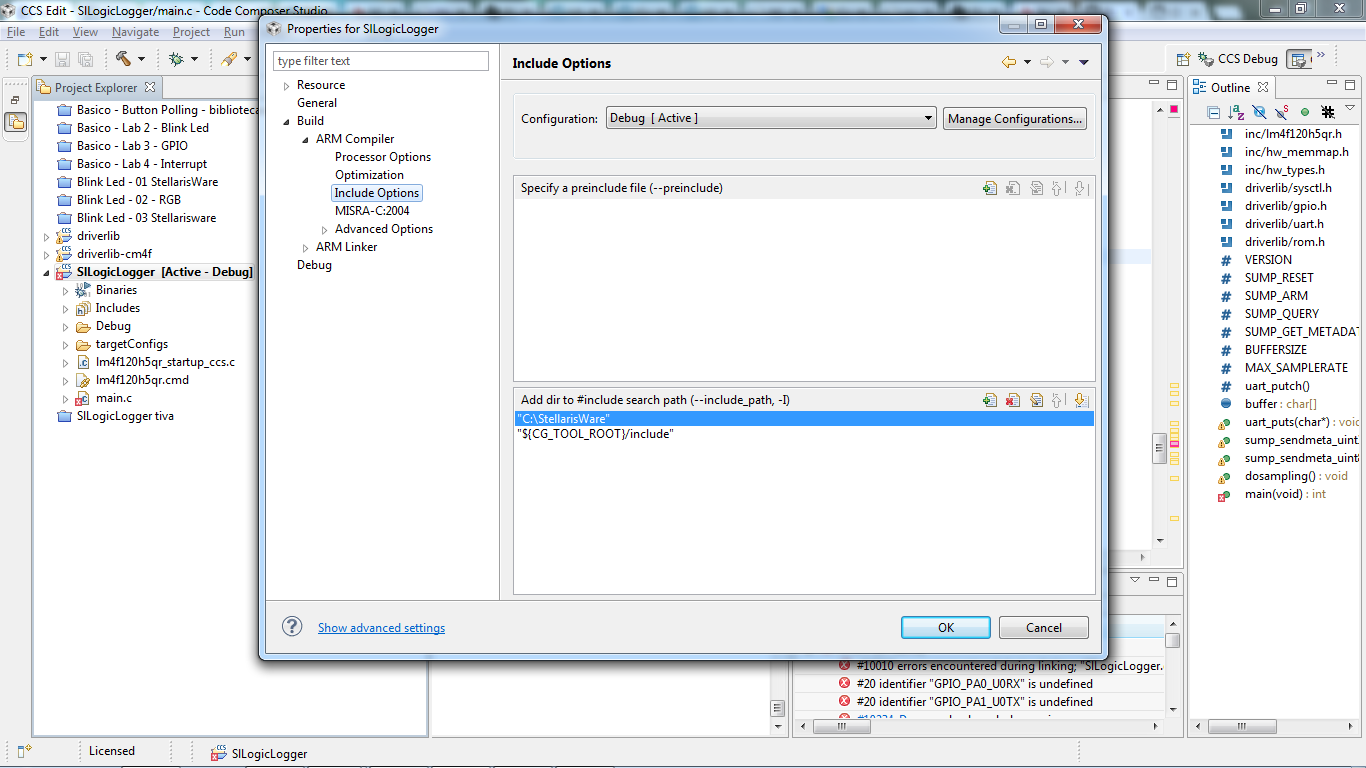Click the Debug bug icon in the toolbar
Viewport: 1366px width, 768px height.
click(176, 59)
